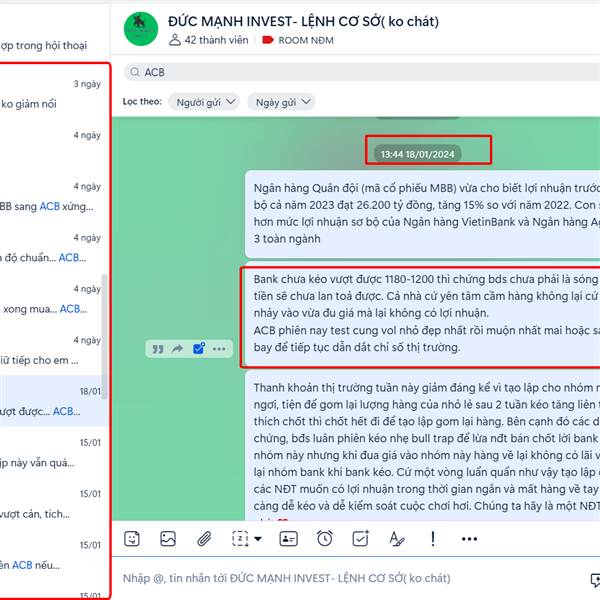Click the blue checkbox icon beside message
600x600 pixels.
[x=199, y=349]
